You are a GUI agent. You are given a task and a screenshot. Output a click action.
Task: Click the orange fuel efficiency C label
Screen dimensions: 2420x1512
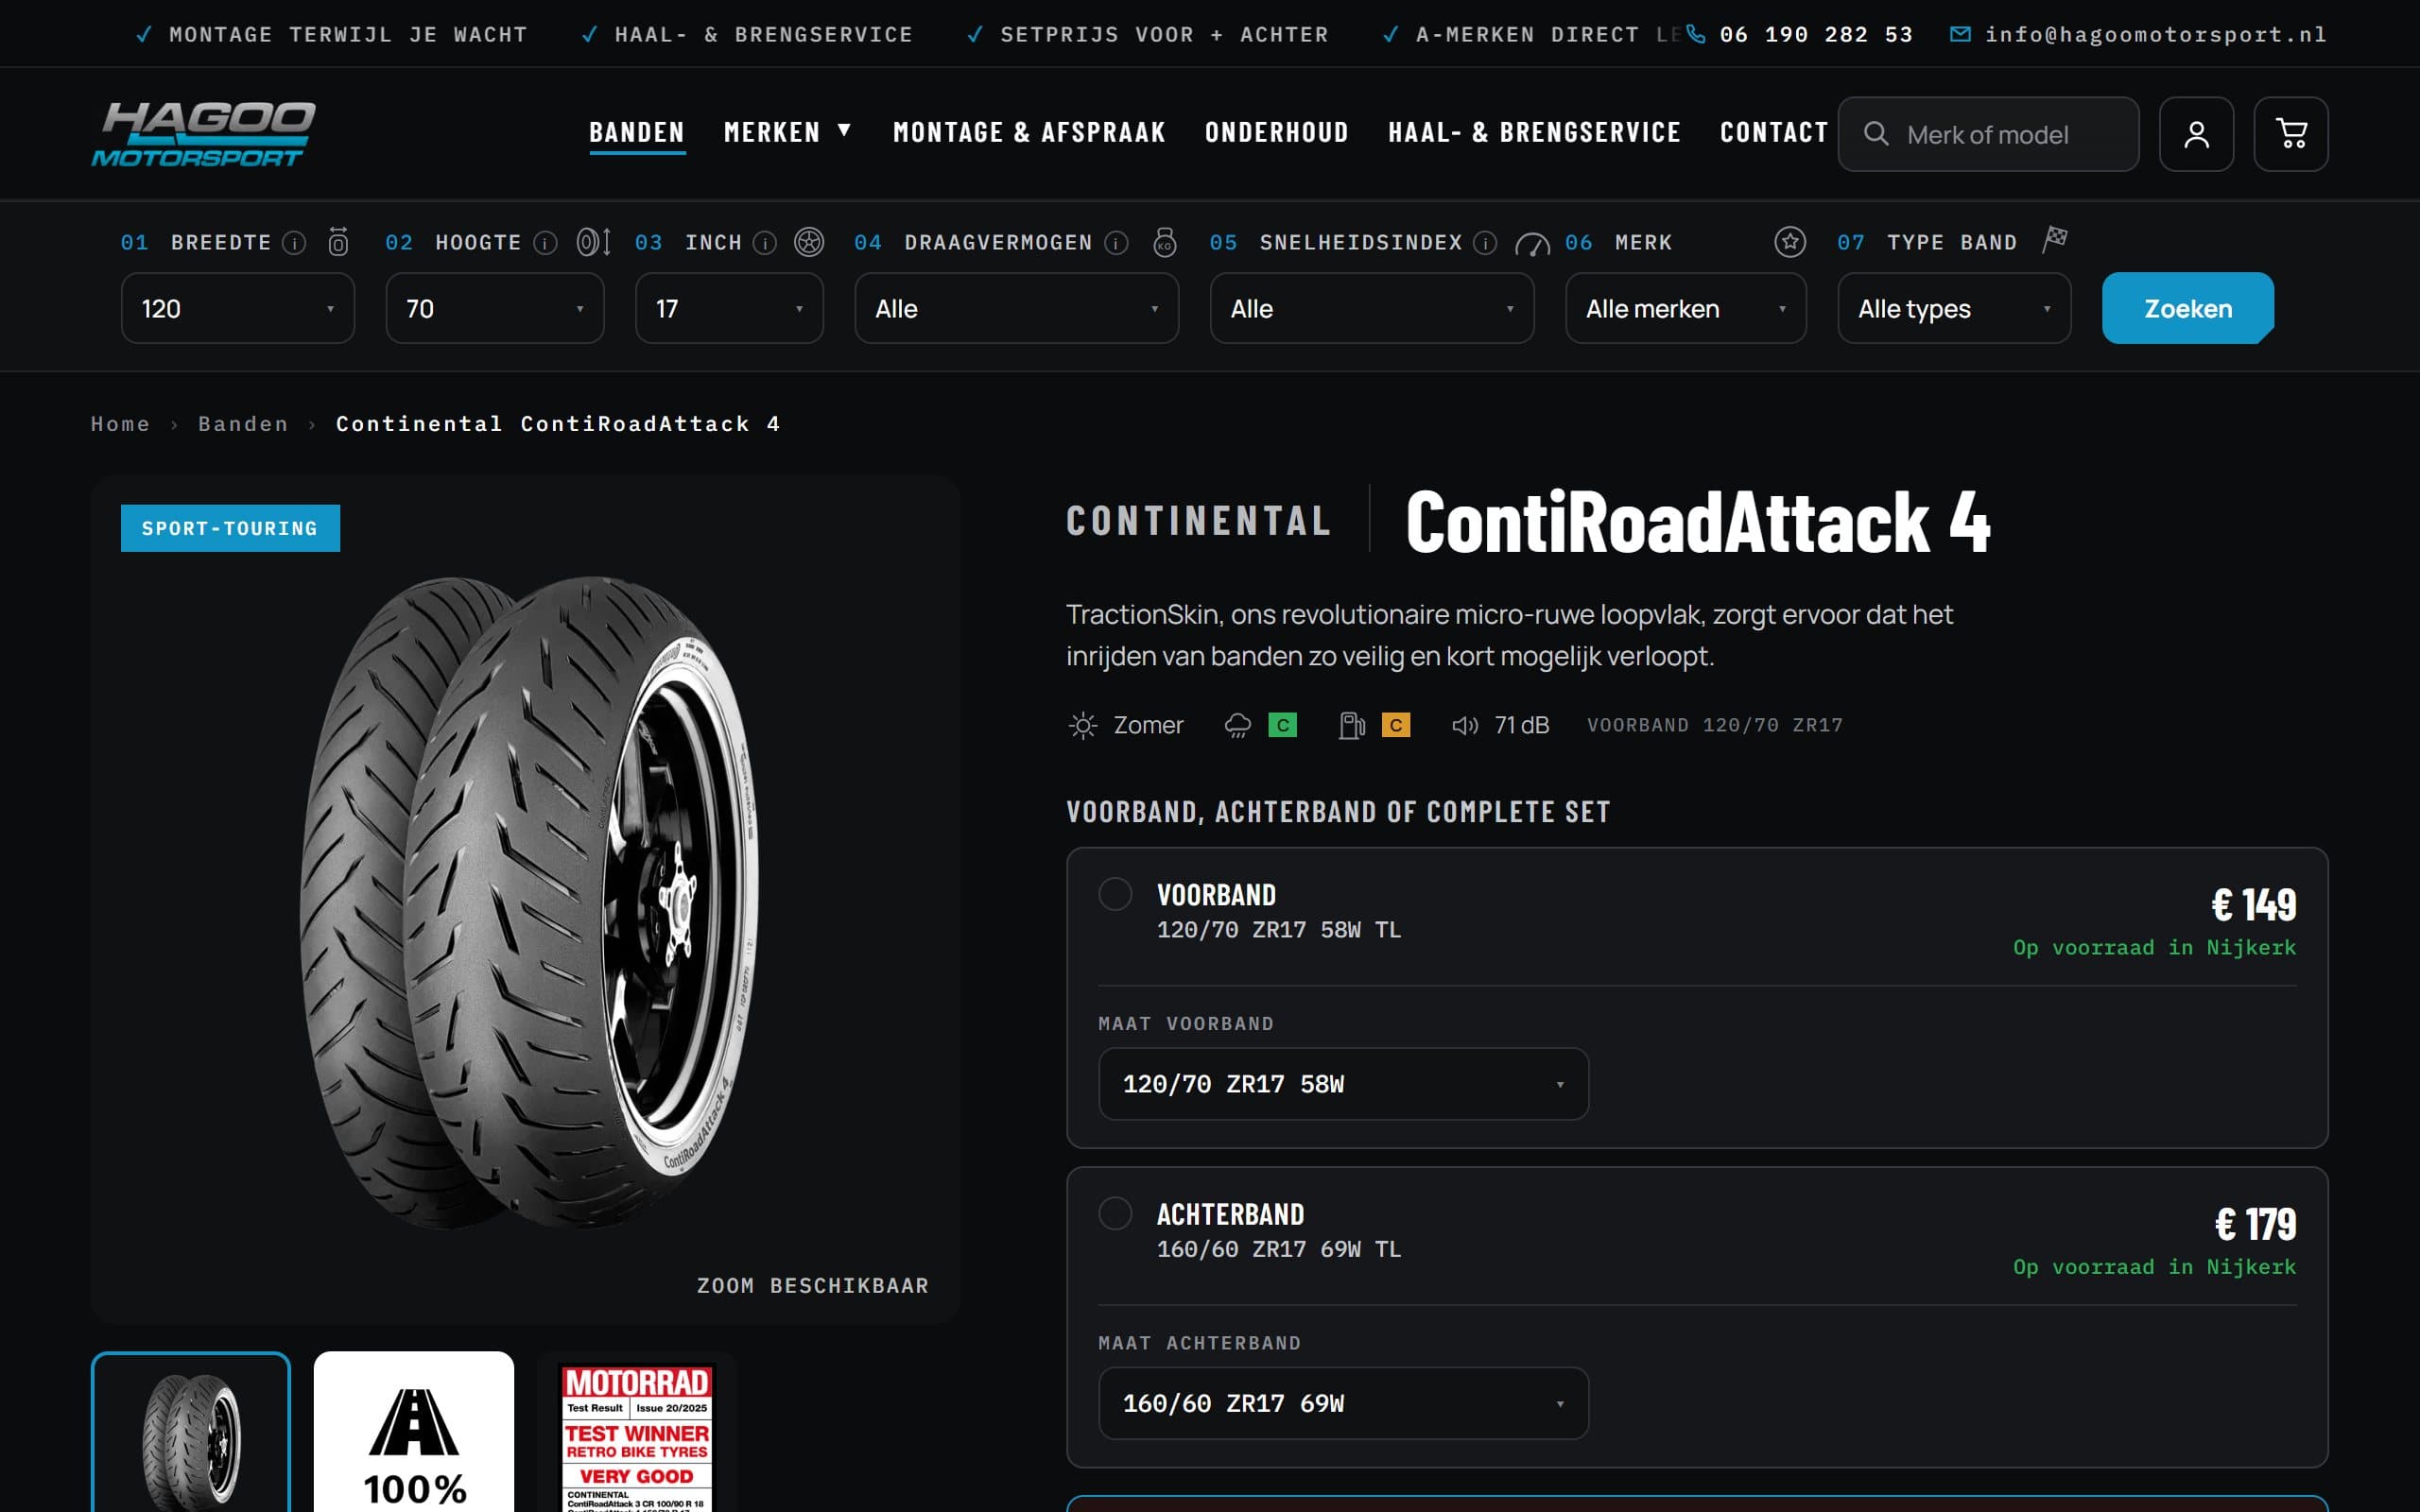point(1396,725)
